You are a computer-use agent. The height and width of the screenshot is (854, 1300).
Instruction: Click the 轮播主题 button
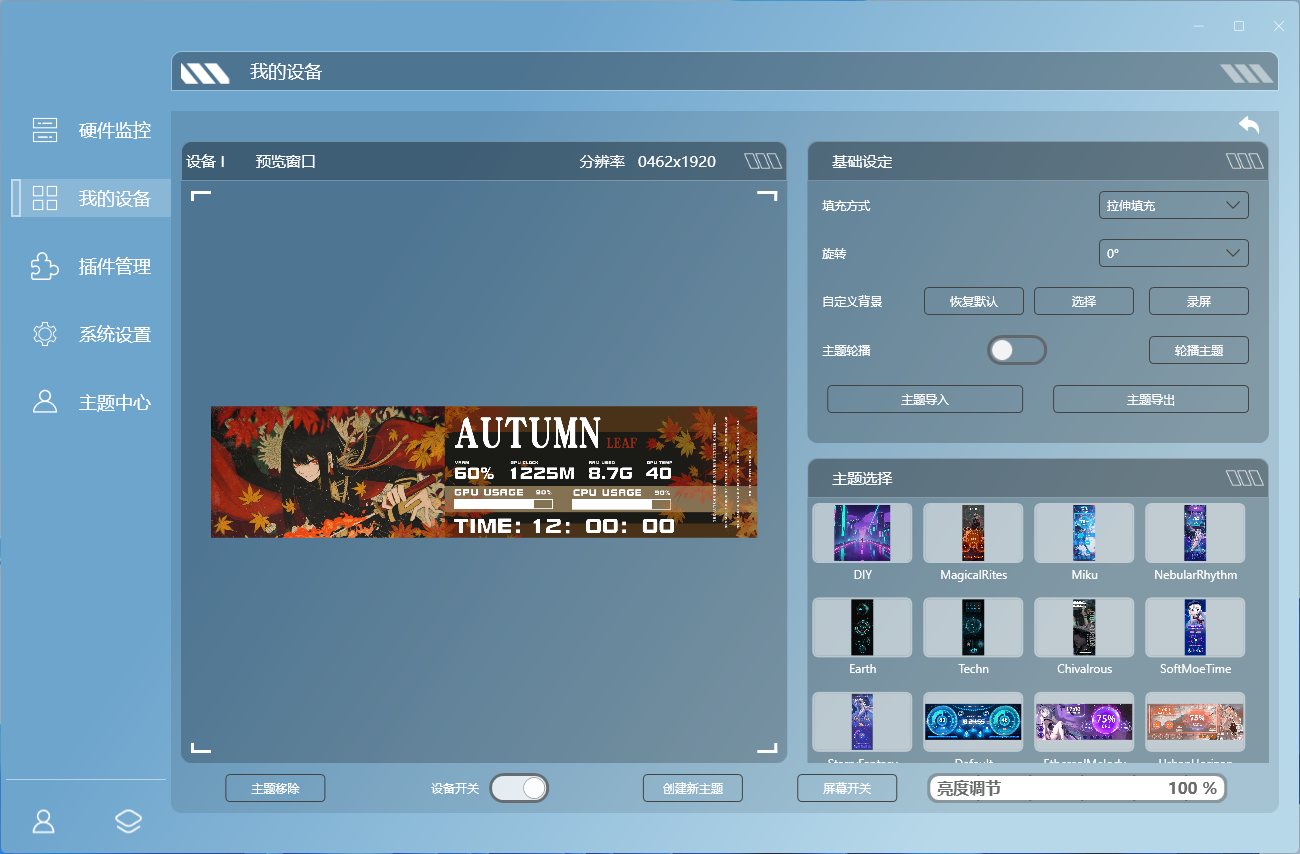(1199, 350)
